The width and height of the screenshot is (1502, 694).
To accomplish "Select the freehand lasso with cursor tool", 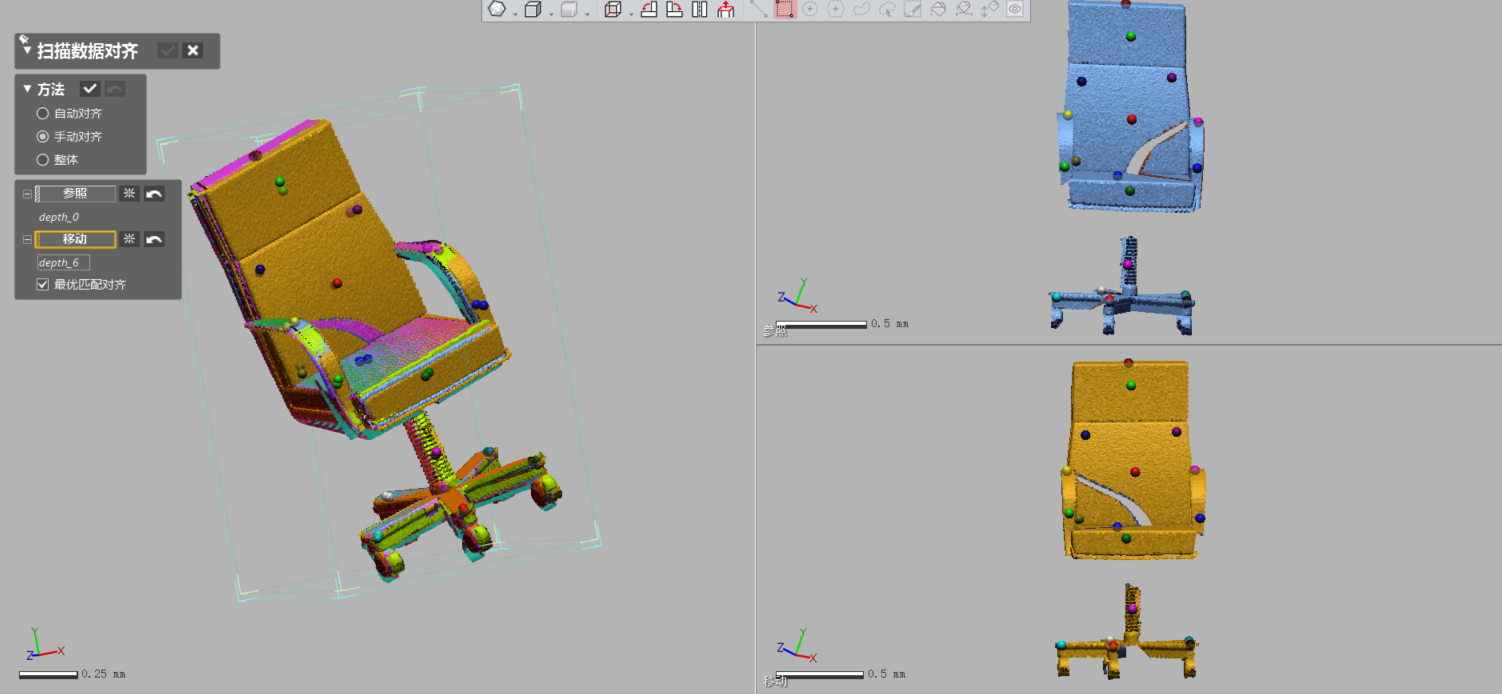I will pyautogui.click(x=887, y=10).
